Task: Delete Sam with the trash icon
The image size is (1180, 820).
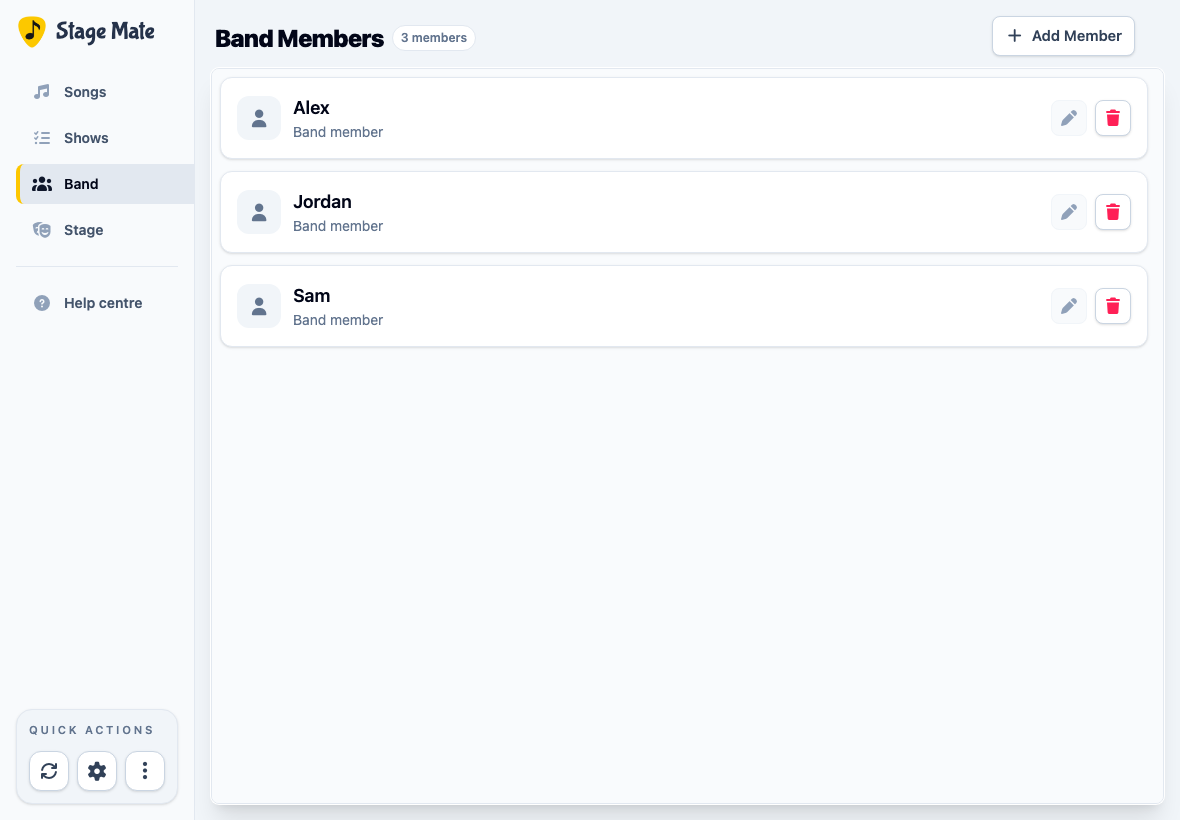Action: click(1112, 306)
